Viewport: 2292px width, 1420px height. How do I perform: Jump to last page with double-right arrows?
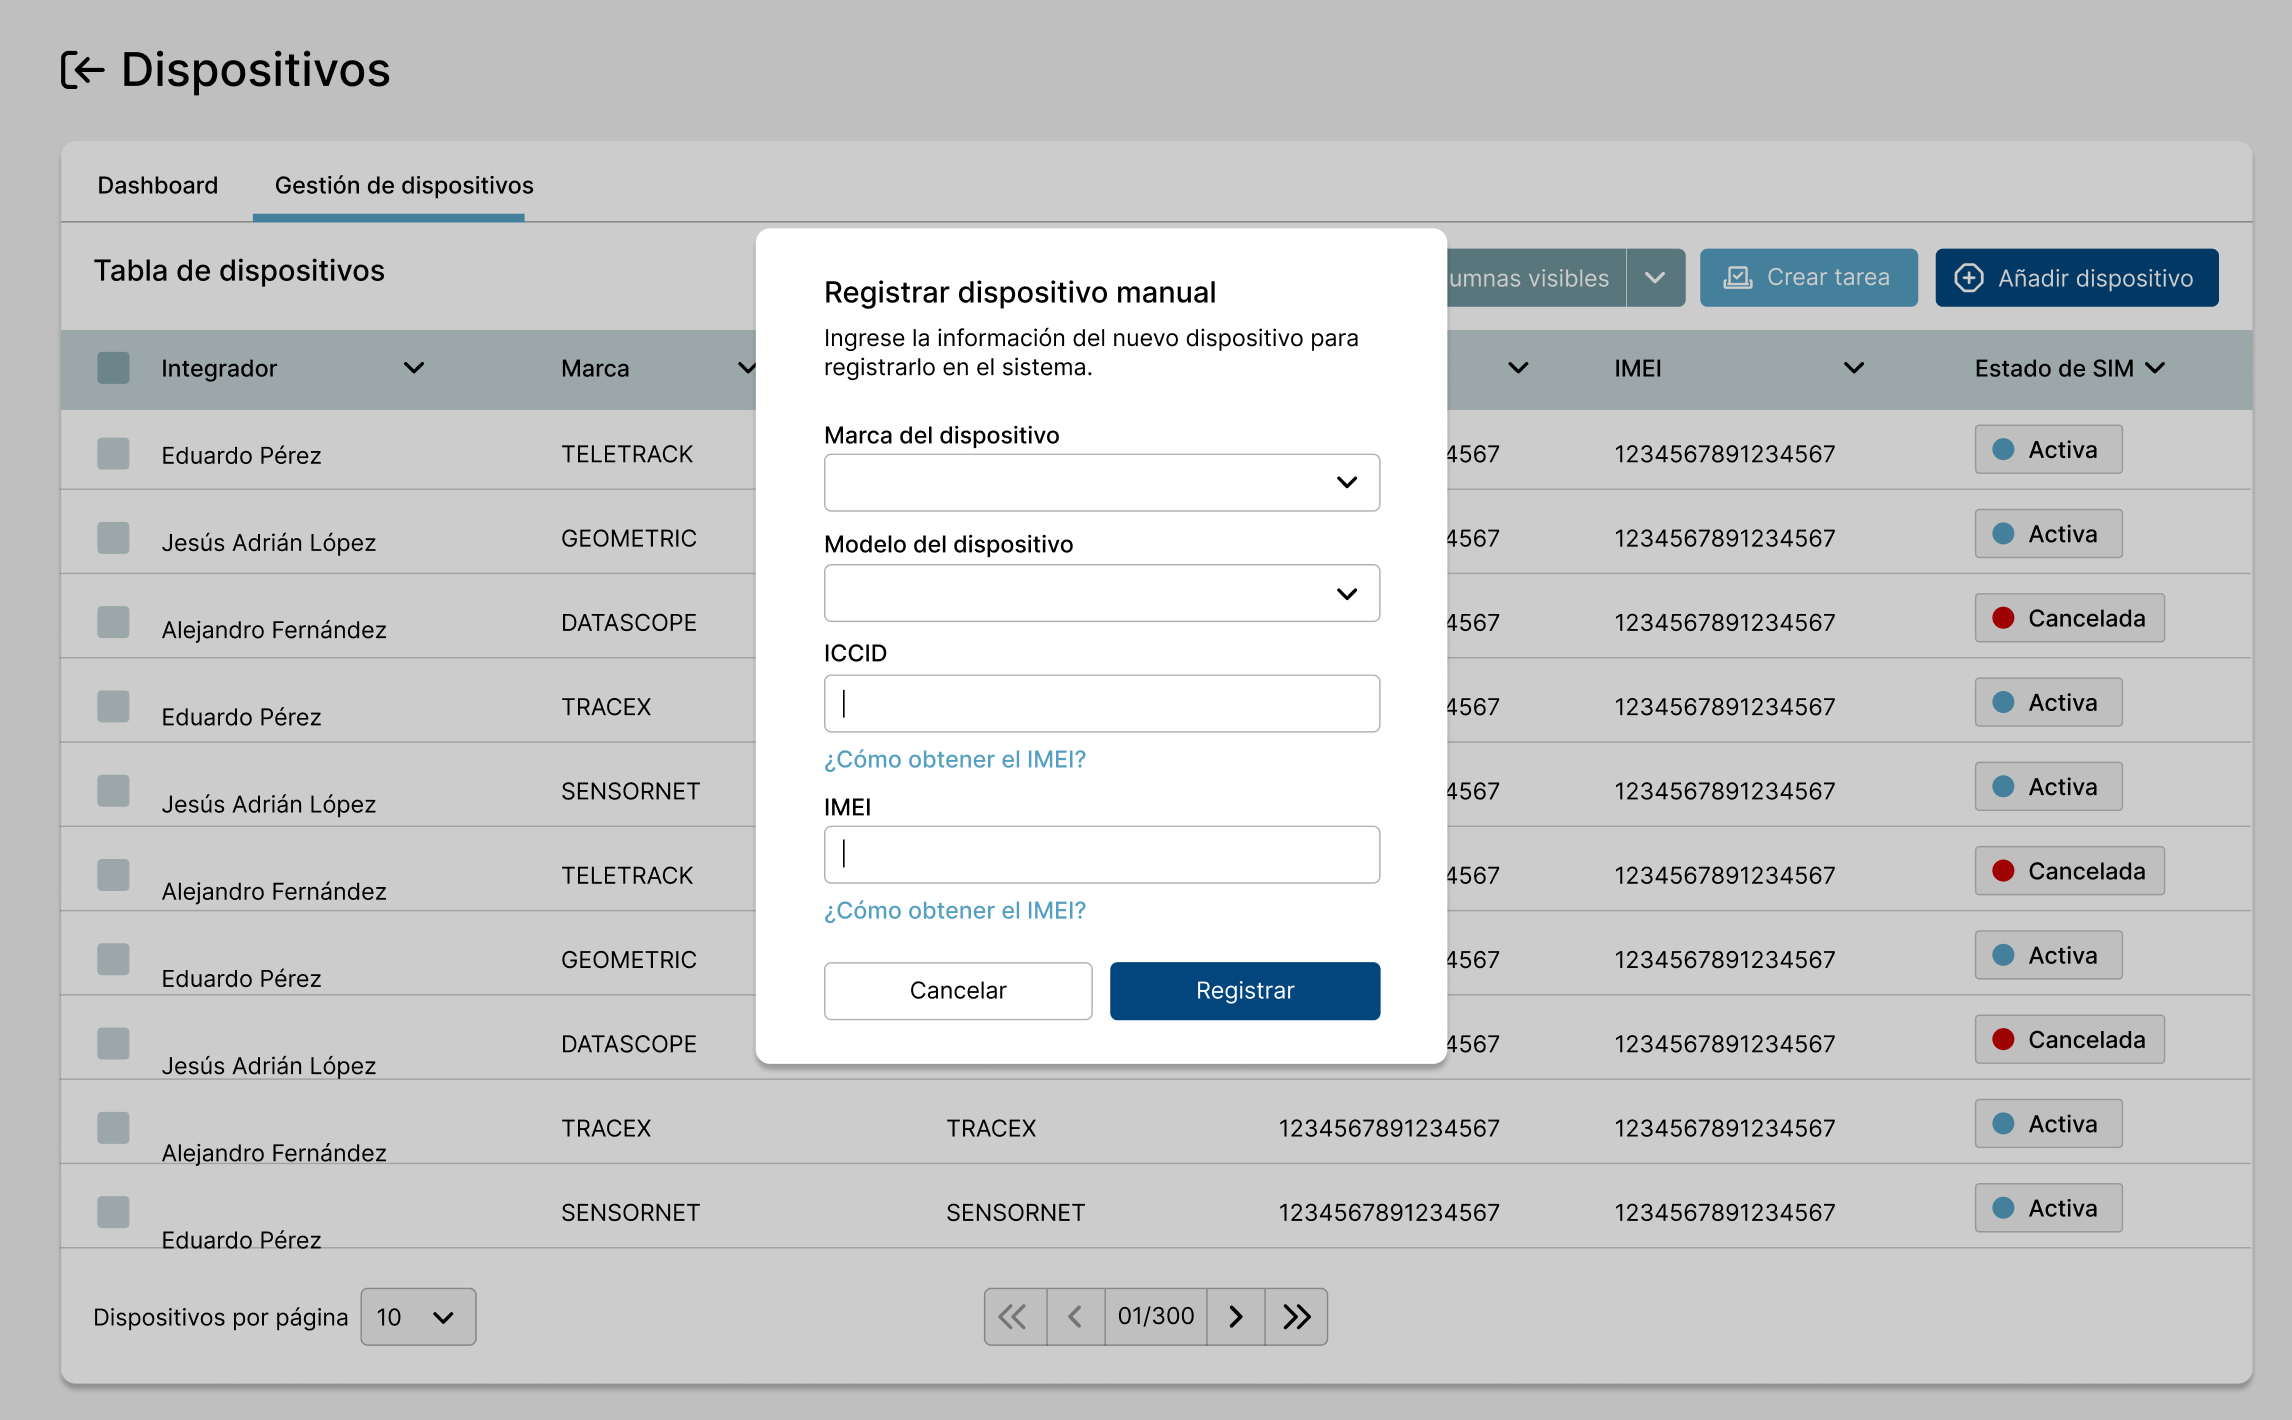click(1296, 1316)
